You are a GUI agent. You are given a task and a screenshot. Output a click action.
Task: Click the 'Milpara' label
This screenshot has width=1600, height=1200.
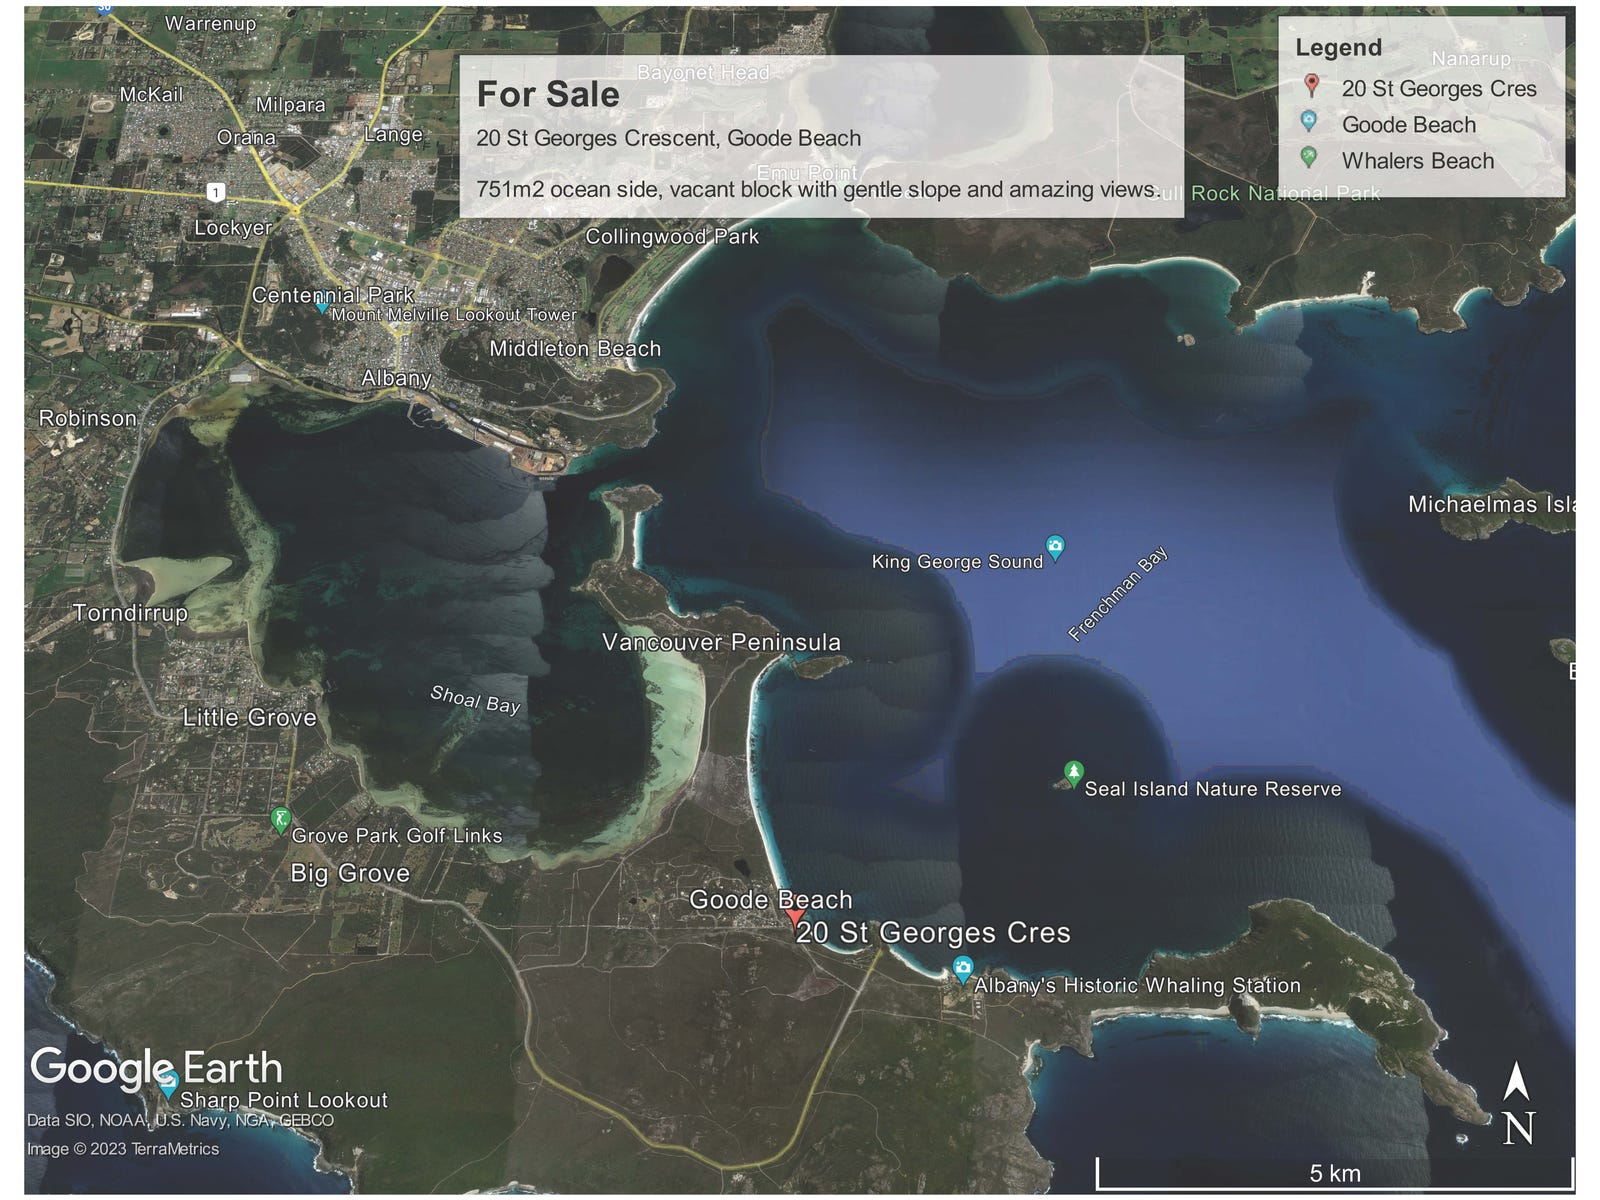pyautogui.click(x=290, y=105)
